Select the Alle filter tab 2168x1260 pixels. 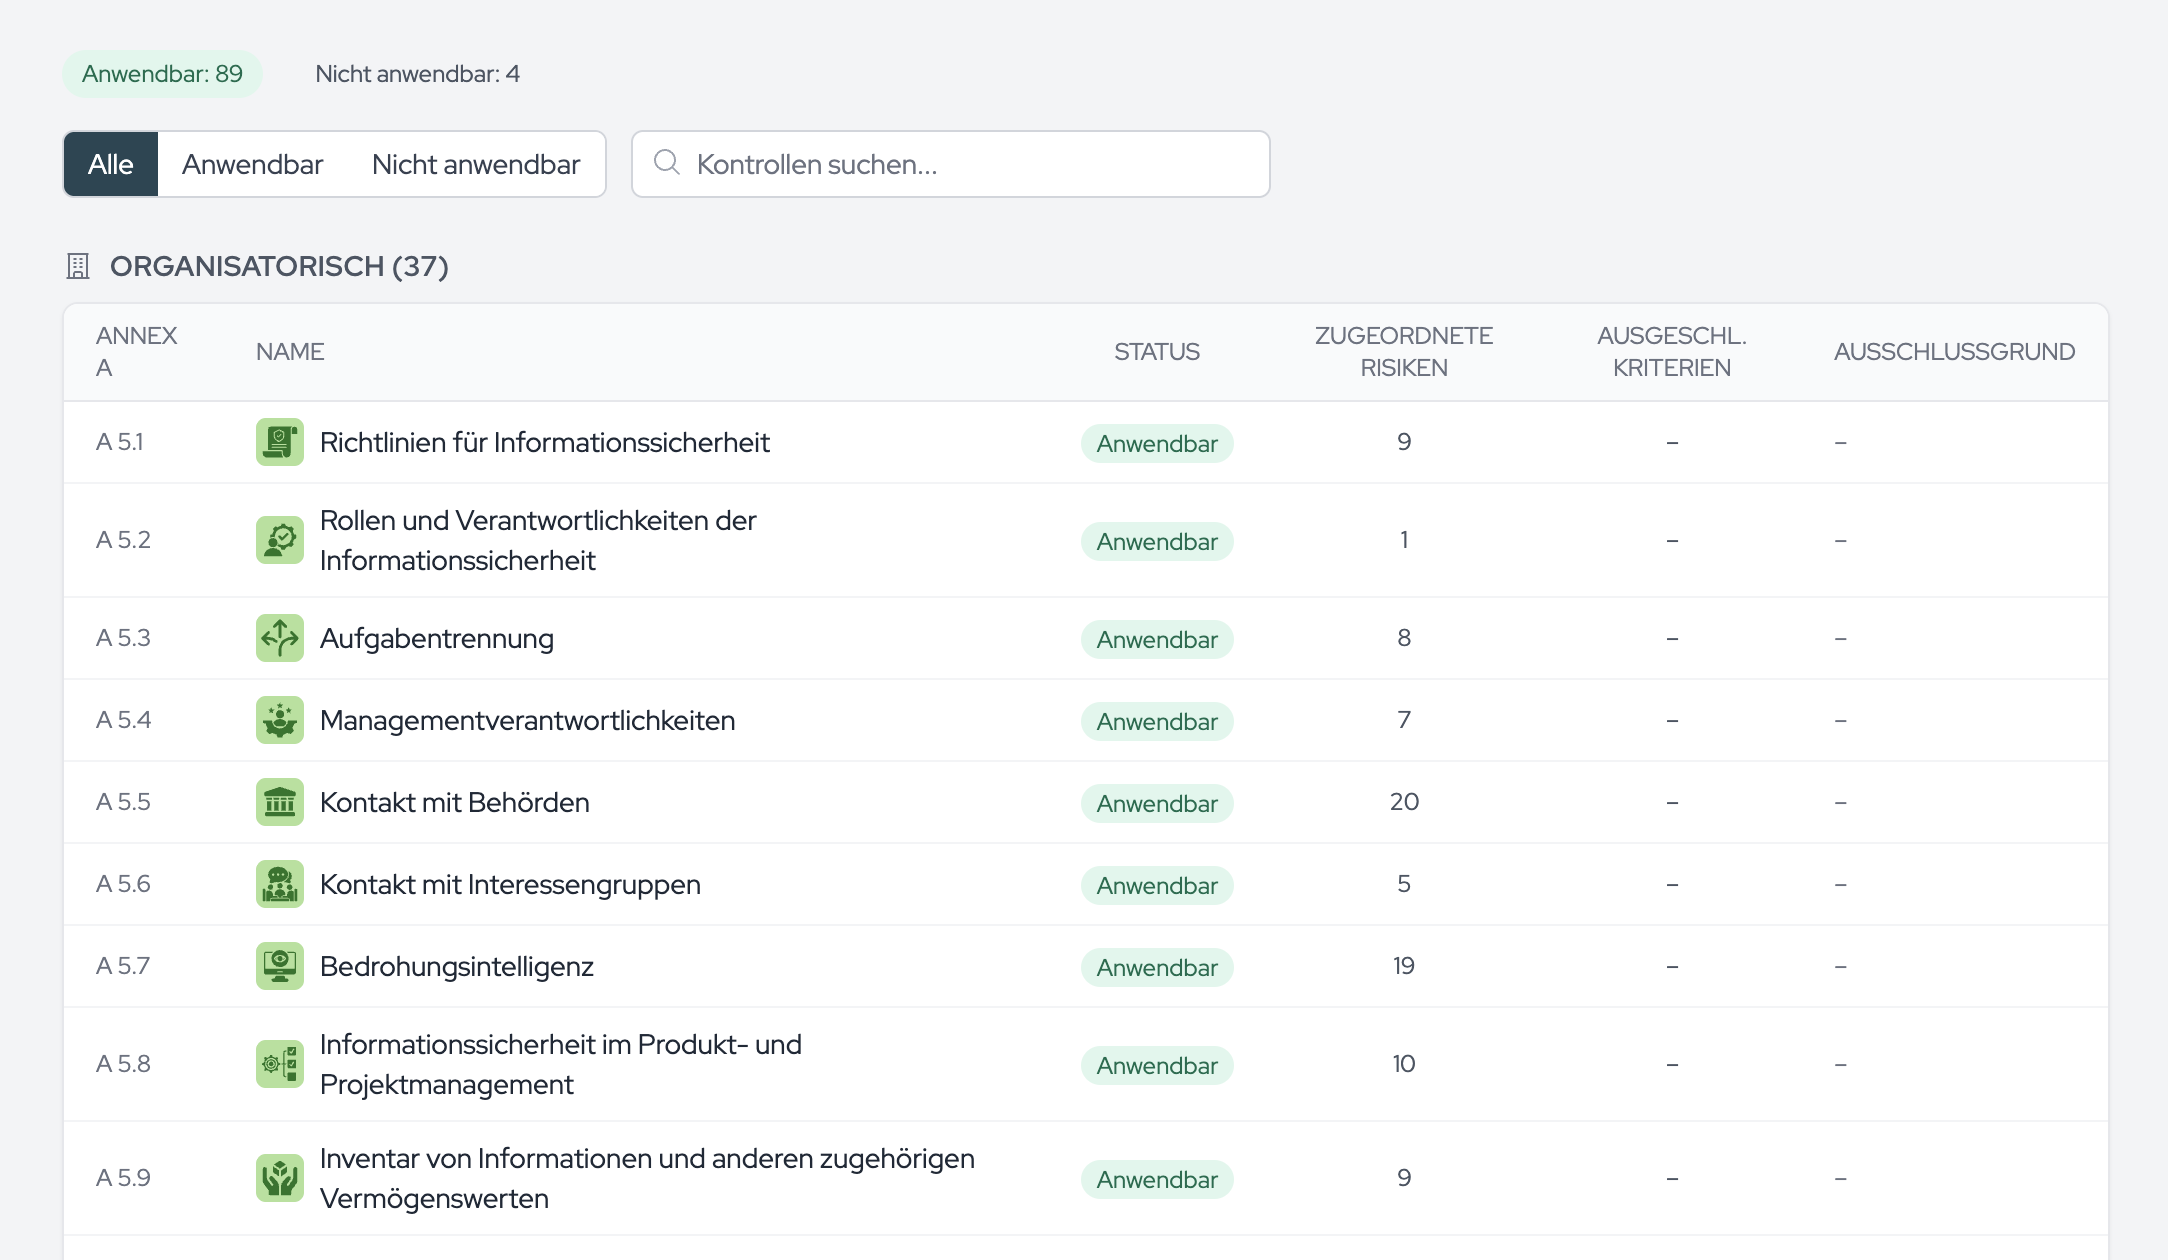pos(111,164)
